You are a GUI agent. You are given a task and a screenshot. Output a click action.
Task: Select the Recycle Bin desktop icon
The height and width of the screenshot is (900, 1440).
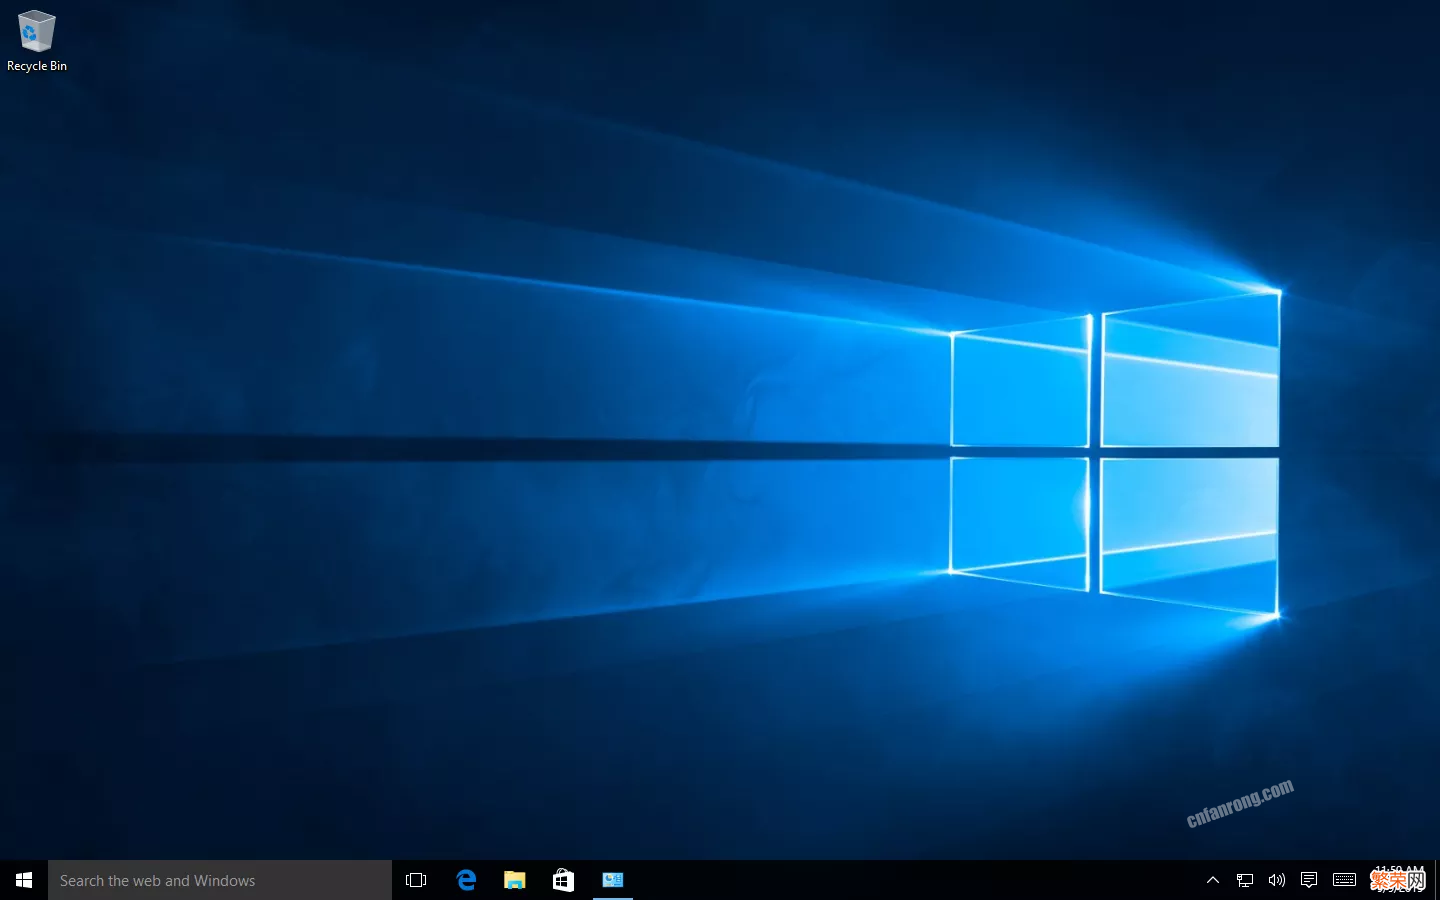click(x=37, y=42)
